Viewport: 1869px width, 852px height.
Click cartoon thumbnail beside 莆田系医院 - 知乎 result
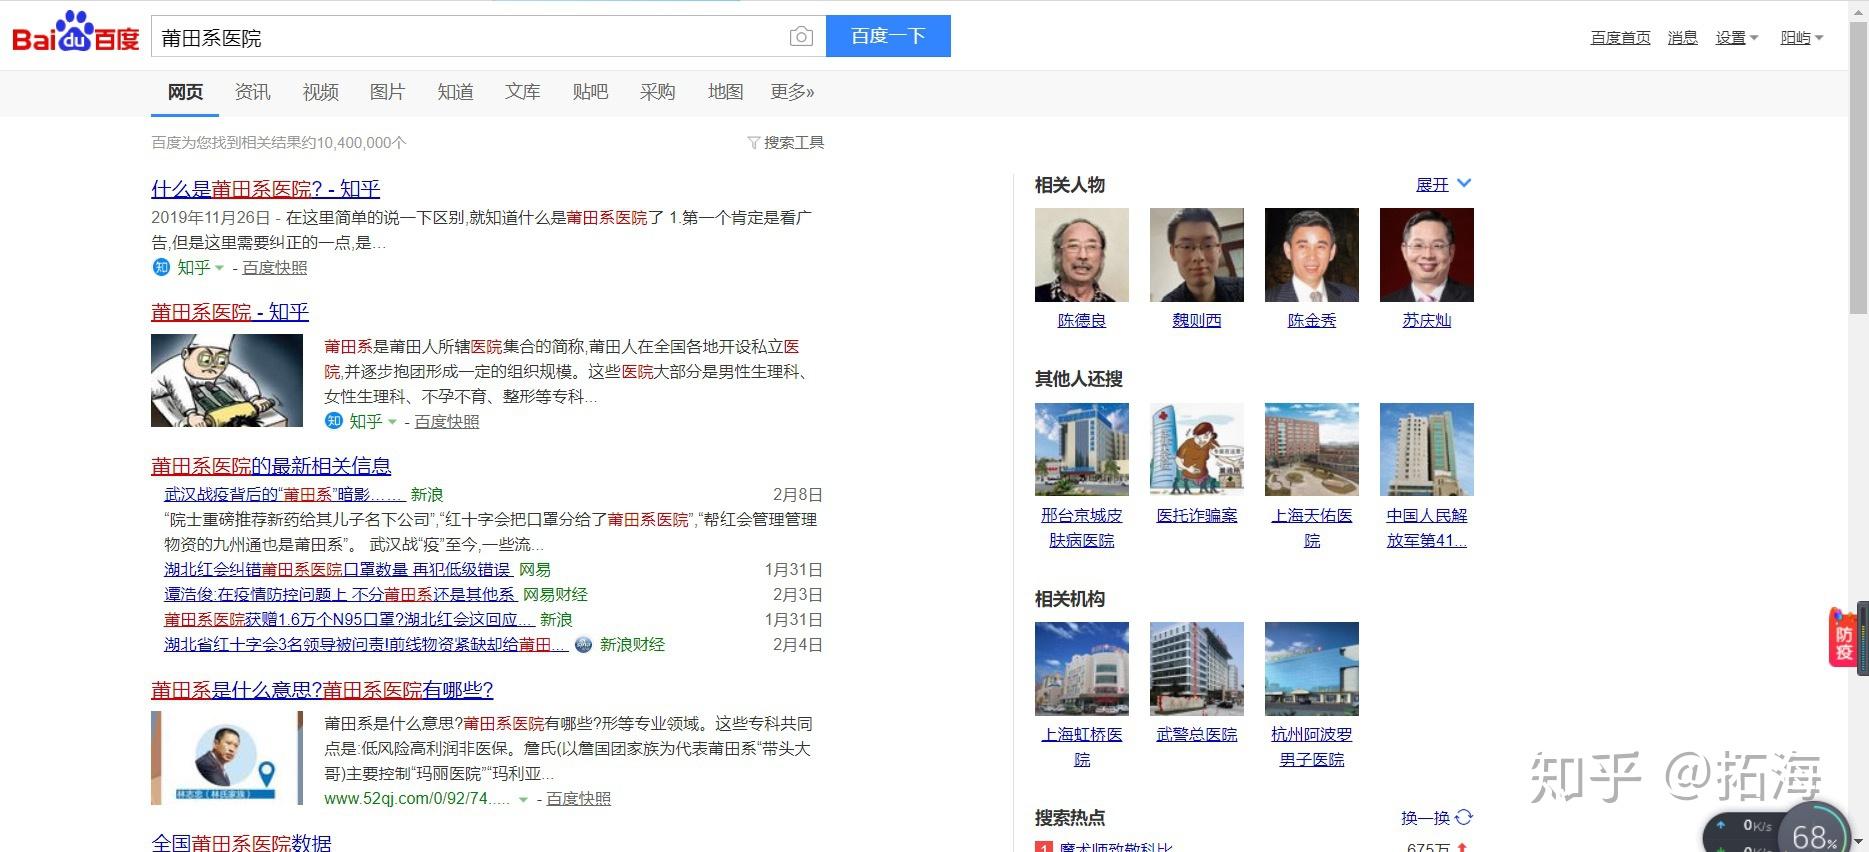click(x=227, y=381)
